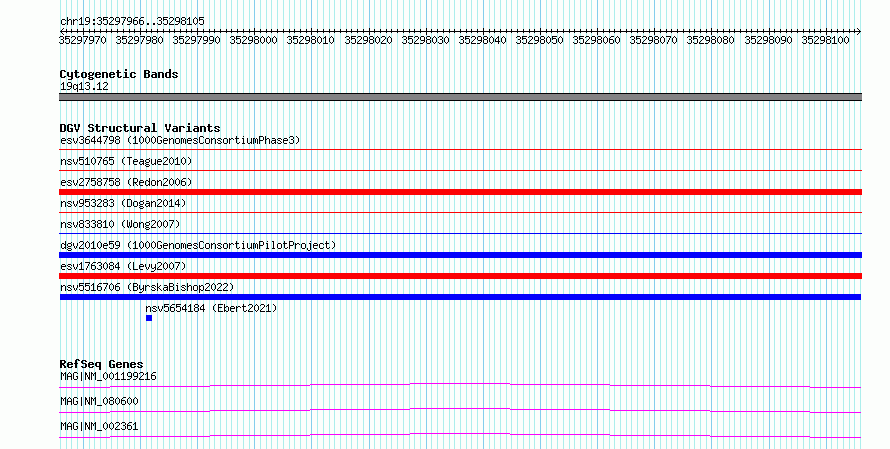Click the nsv5516706 (ByrskaBishop2022) label
Screen dimensions: 890x449
(147, 287)
